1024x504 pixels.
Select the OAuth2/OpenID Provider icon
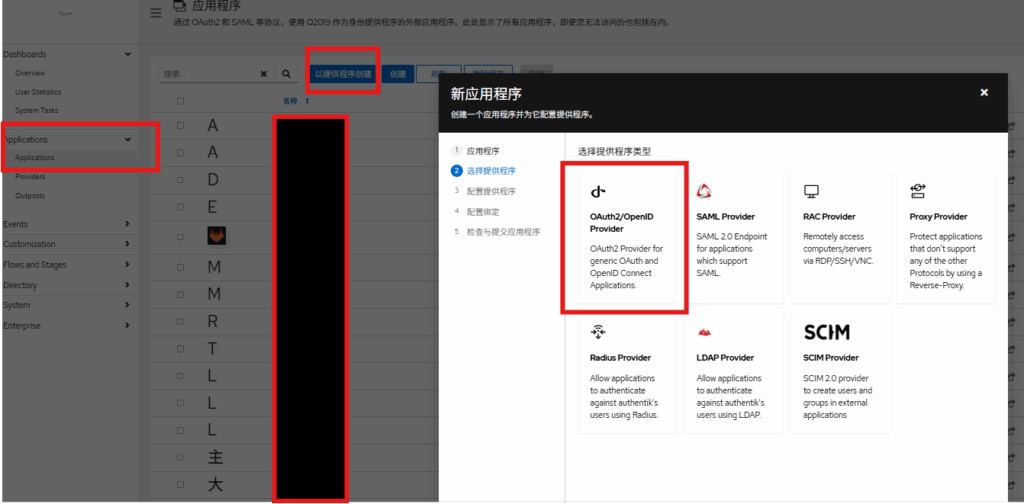click(598, 191)
